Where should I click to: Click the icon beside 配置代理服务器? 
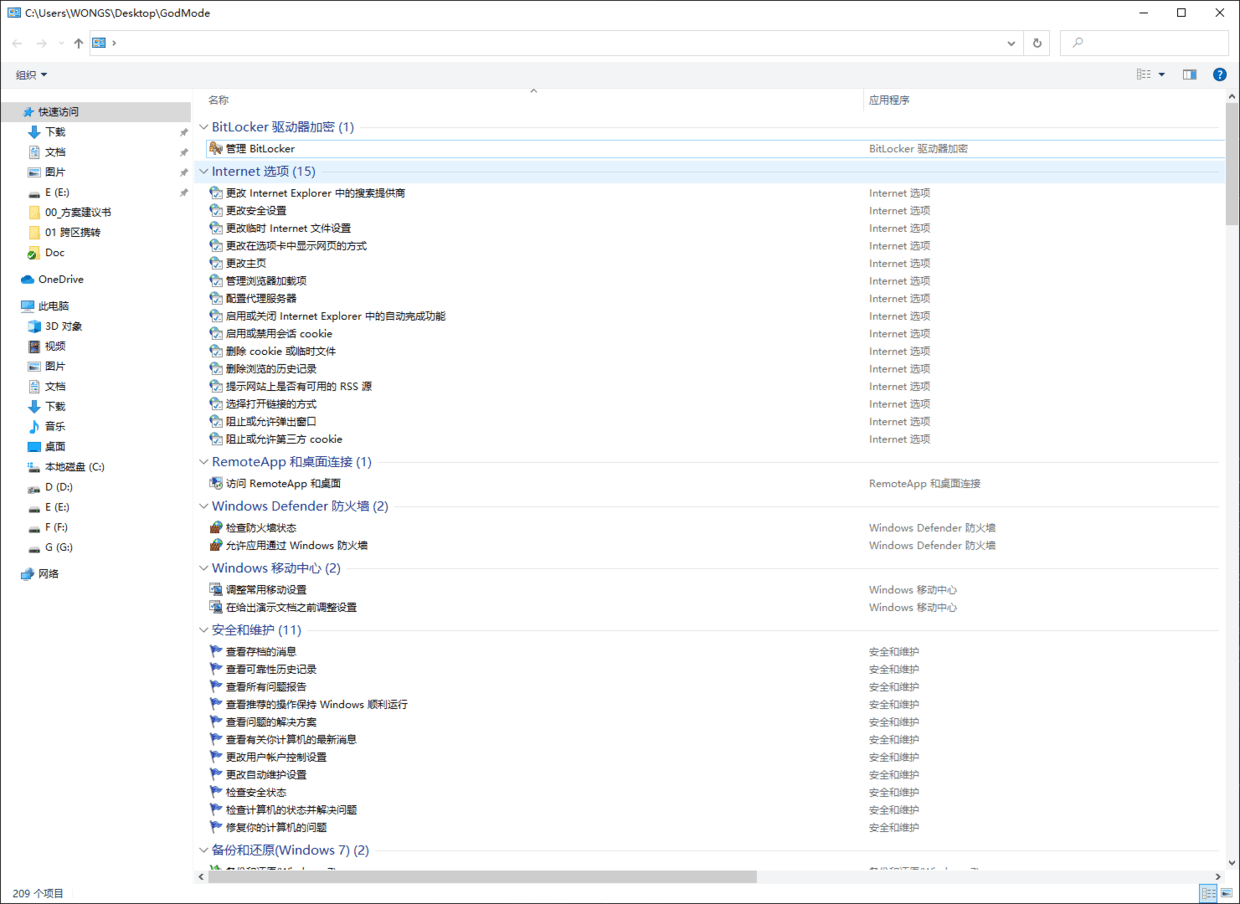[215, 298]
